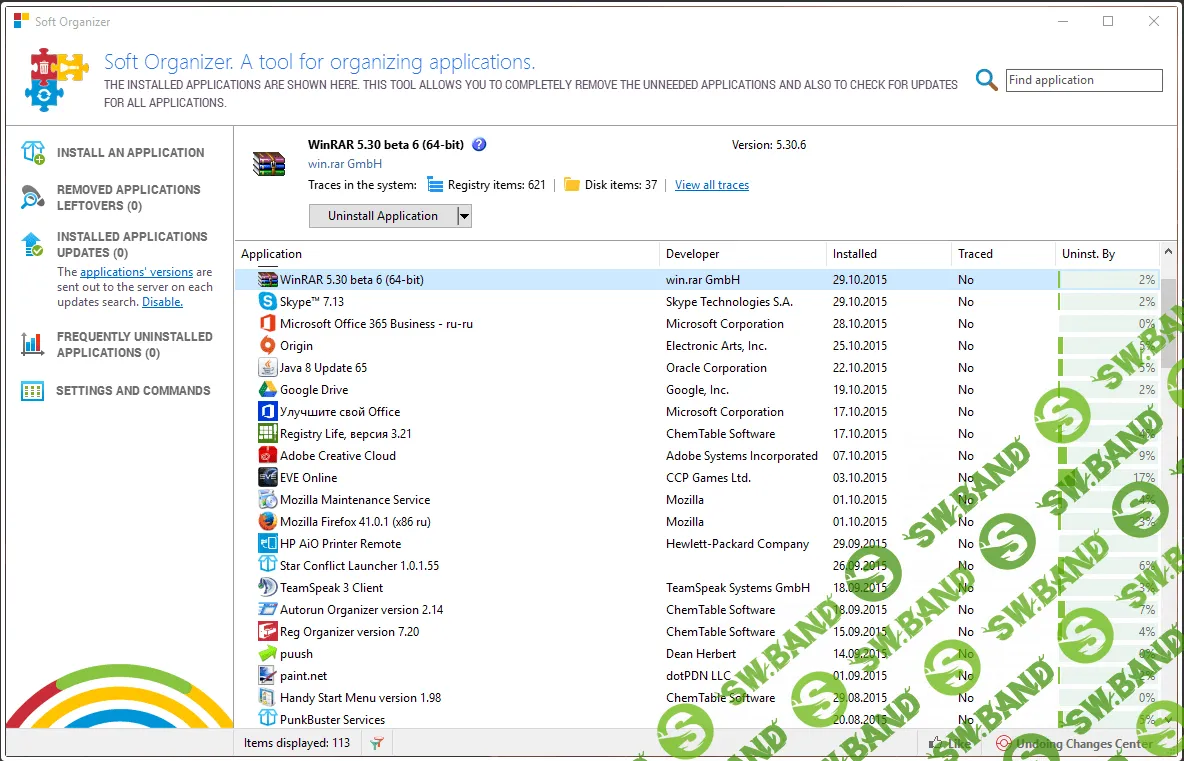Open the Removed Applications Leftovers icon

tap(33, 198)
